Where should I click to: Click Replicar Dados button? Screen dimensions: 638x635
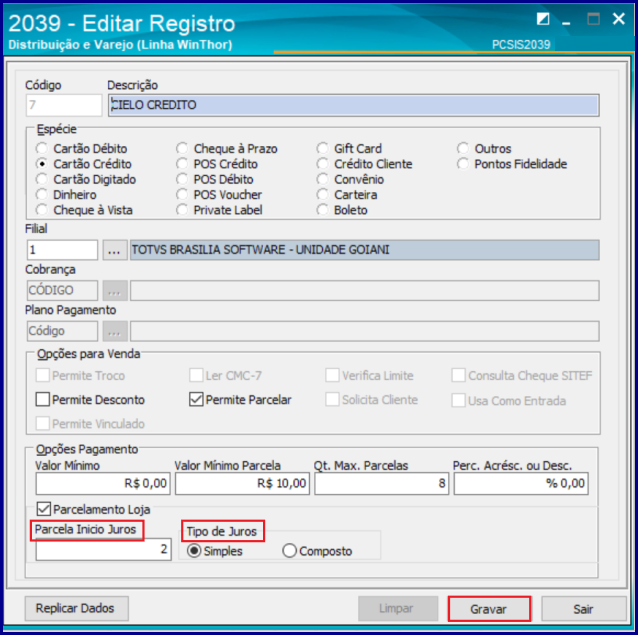point(76,609)
